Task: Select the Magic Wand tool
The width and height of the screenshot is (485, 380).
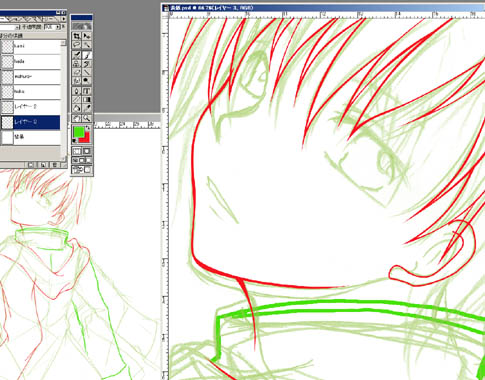Action: tap(87, 45)
